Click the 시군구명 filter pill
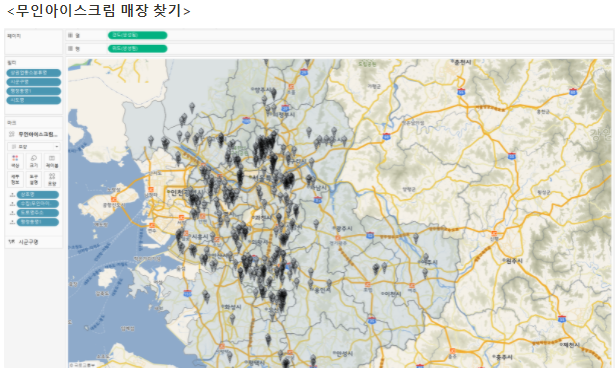The height and width of the screenshot is (370, 615). [34, 82]
